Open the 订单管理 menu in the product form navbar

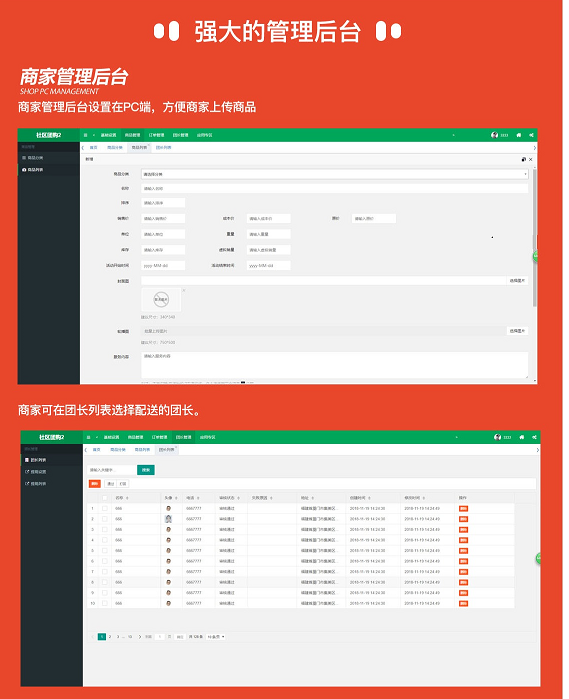157,135
